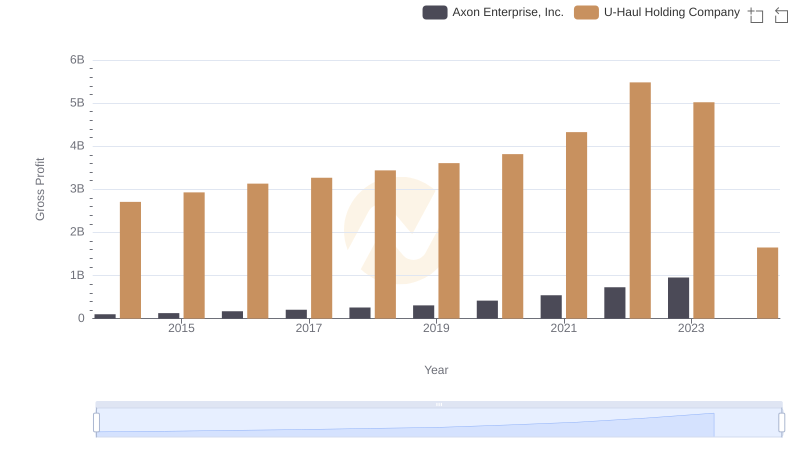Click the Year axis title
The width and height of the screenshot is (800, 461).
click(x=436, y=370)
